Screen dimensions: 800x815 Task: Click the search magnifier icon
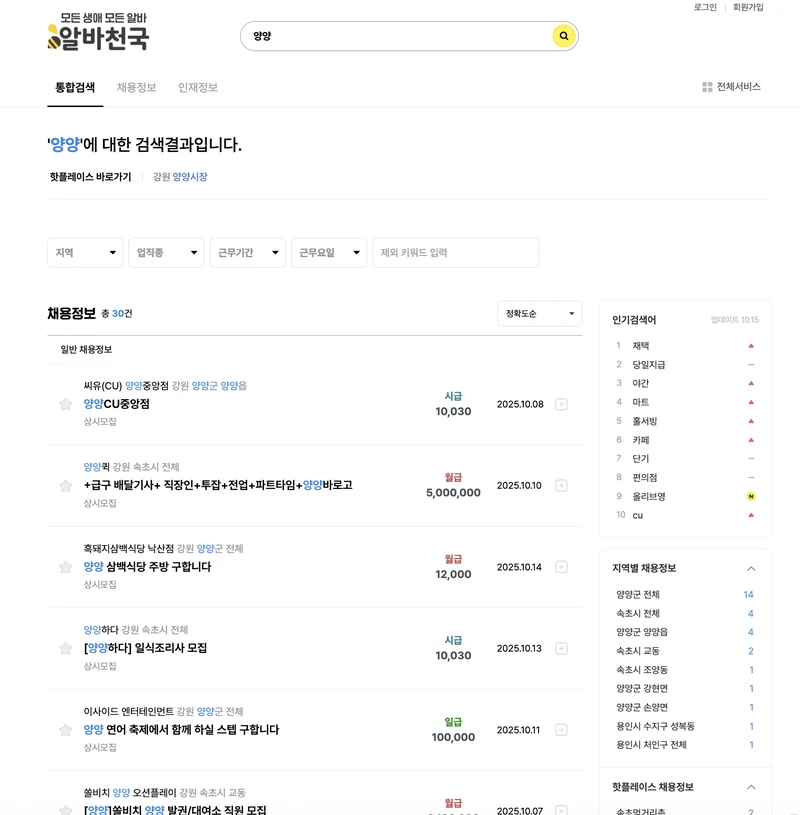(562, 36)
